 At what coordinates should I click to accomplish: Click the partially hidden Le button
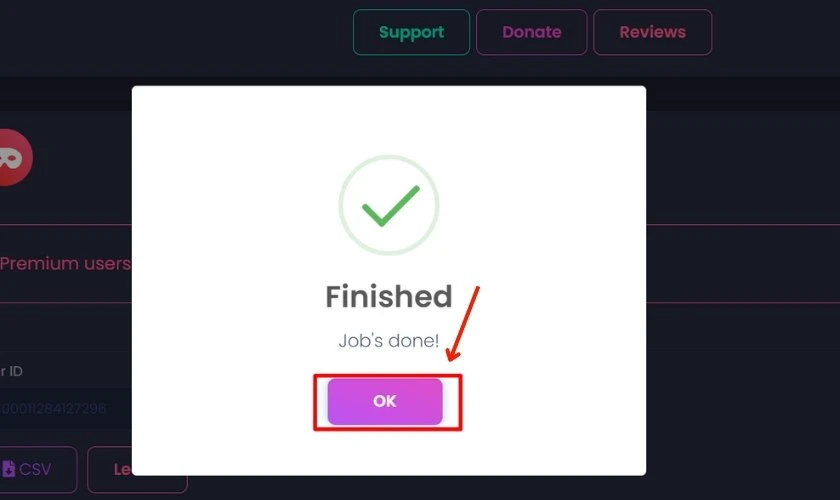pos(122,469)
